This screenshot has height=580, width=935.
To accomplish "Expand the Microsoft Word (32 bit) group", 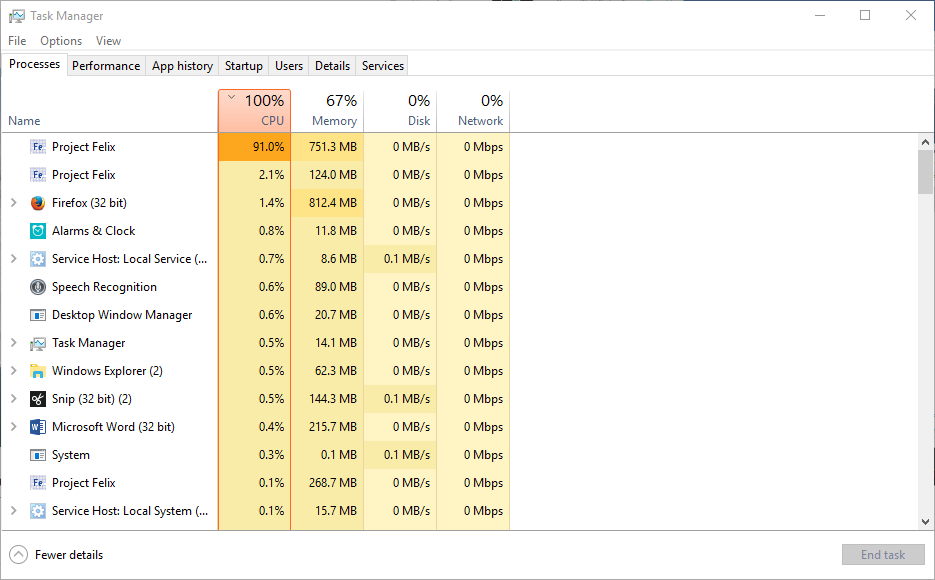I will [14, 427].
